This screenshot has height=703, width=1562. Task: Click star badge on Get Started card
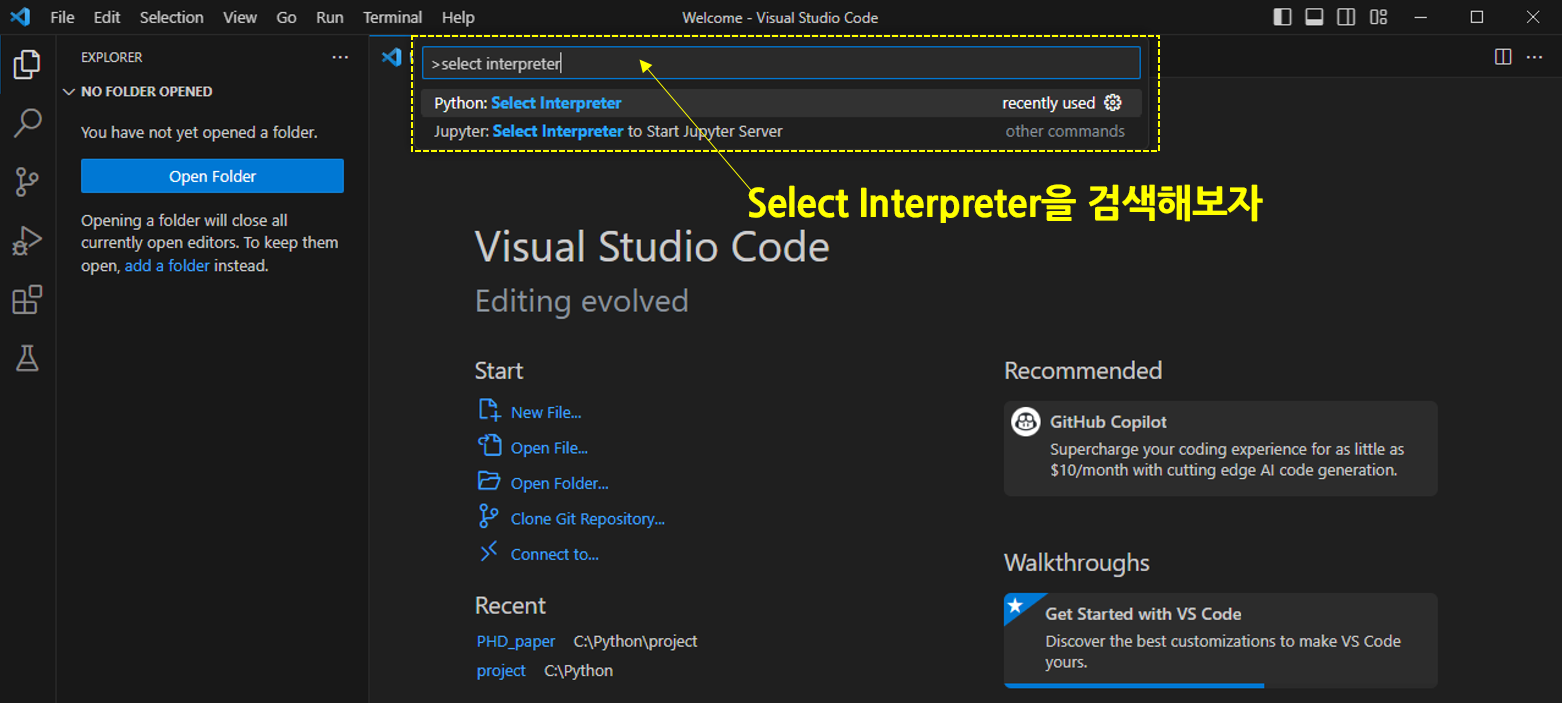point(1016,605)
